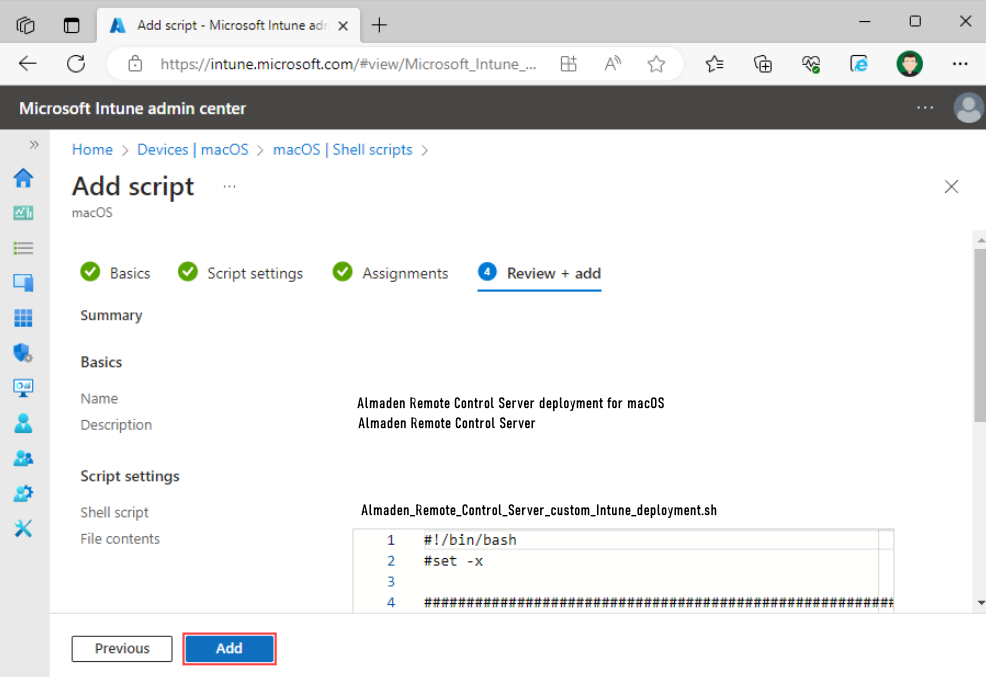986x677 pixels.
Task: Close the Add script browser tab
Action: click(343, 26)
